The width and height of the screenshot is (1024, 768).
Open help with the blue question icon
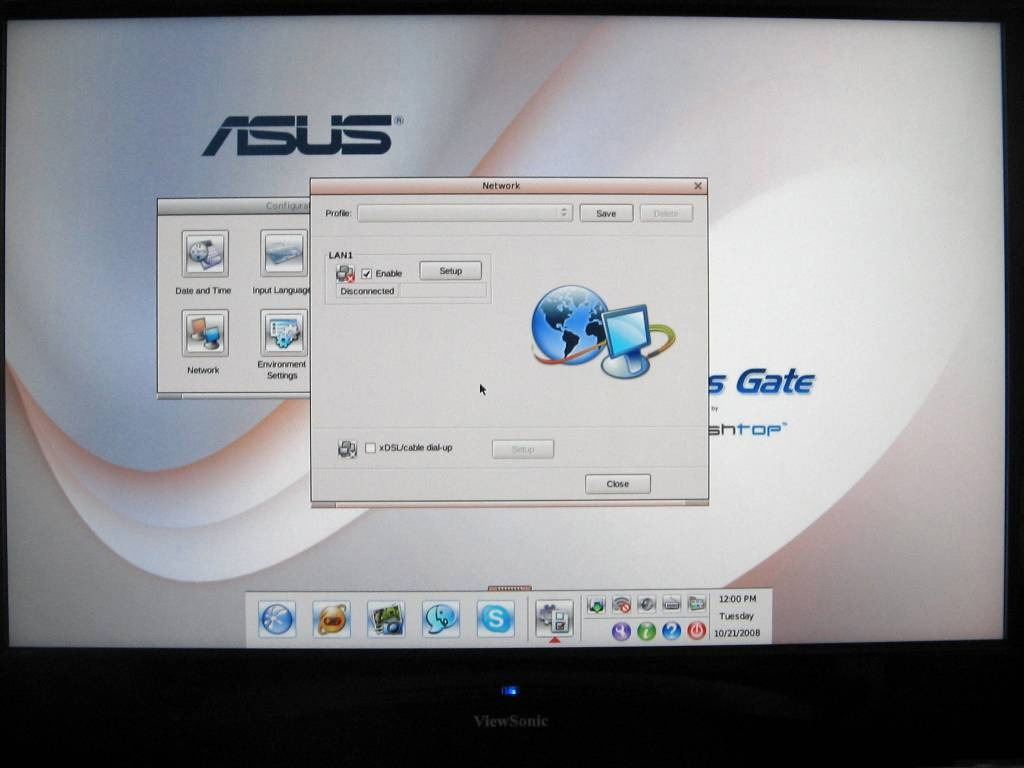click(x=671, y=631)
